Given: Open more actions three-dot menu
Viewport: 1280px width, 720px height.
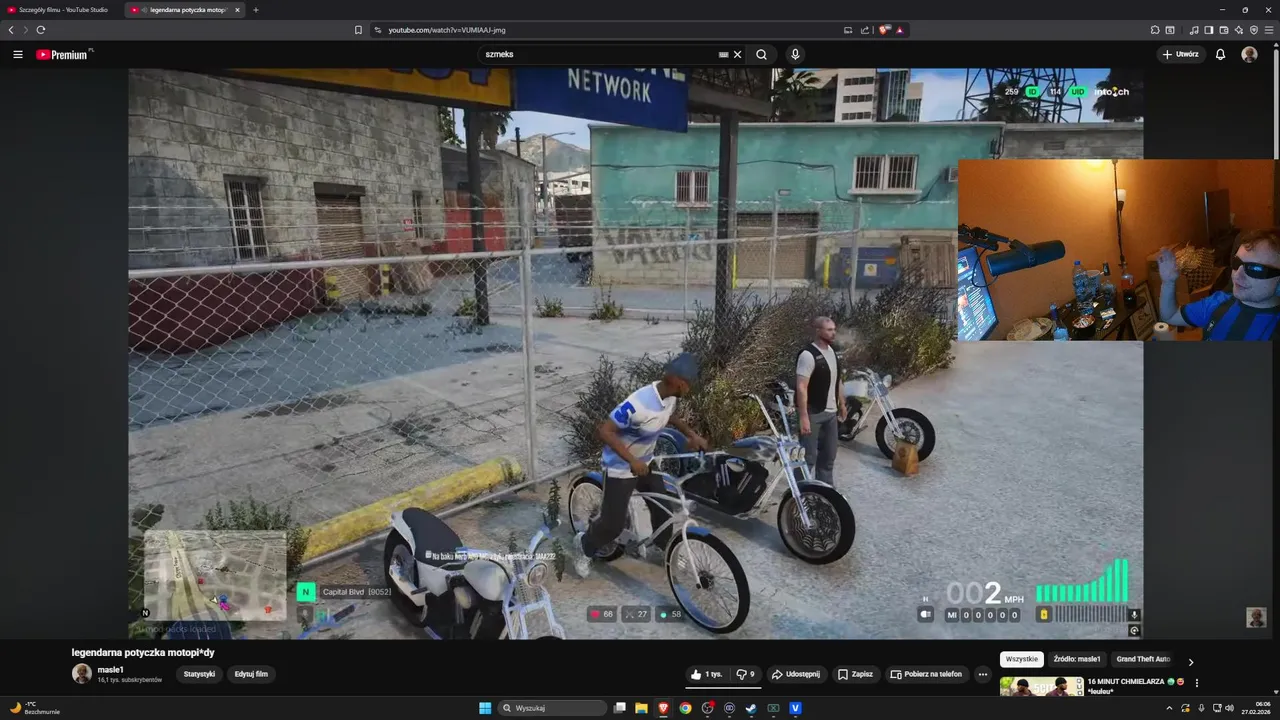Looking at the screenshot, I should tap(983, 674).
